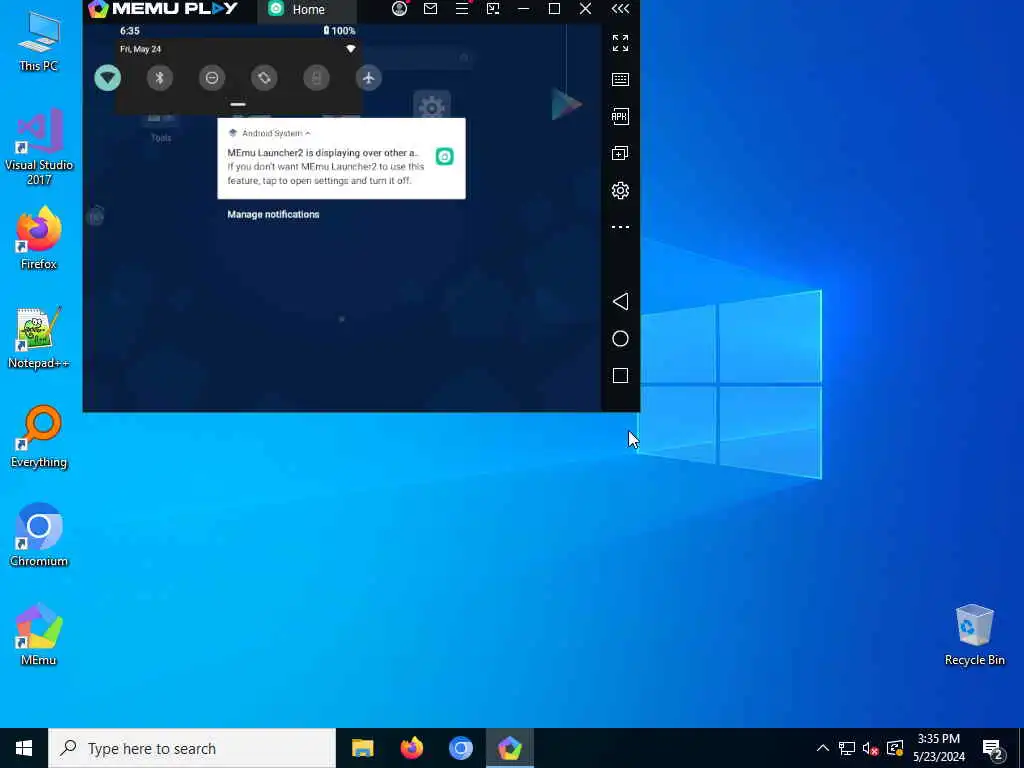Open the taskbar clock and date
The height and width of the screenshot is (768, 1024).
coord(939,748)
